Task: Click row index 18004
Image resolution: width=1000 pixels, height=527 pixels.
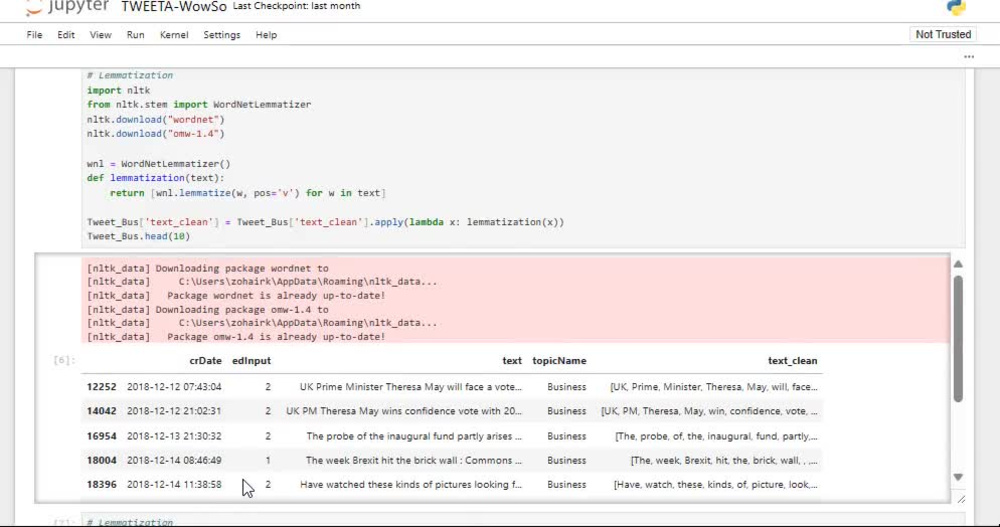Action: click(x=101, y=460)
